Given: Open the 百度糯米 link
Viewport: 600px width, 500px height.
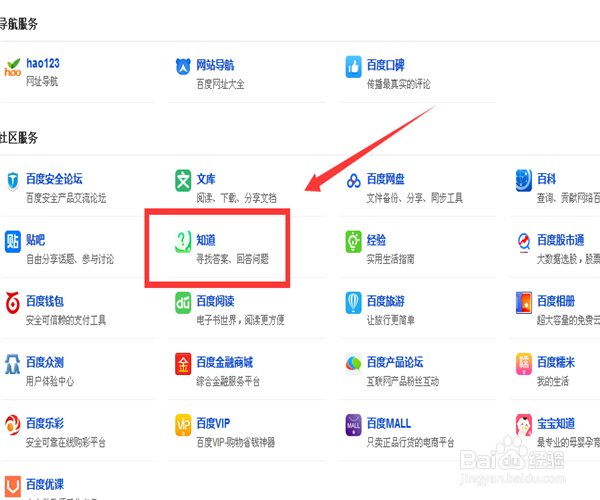Looking at the screenshot, I should point(556,362).
